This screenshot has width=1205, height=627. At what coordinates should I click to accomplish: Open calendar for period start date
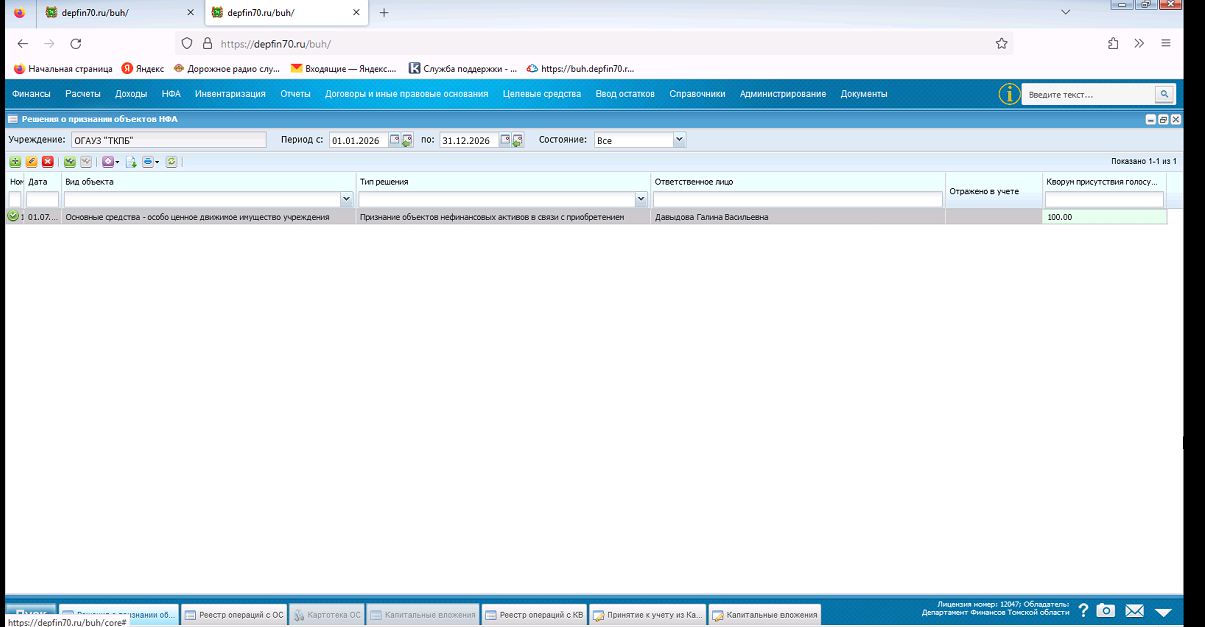395,140
